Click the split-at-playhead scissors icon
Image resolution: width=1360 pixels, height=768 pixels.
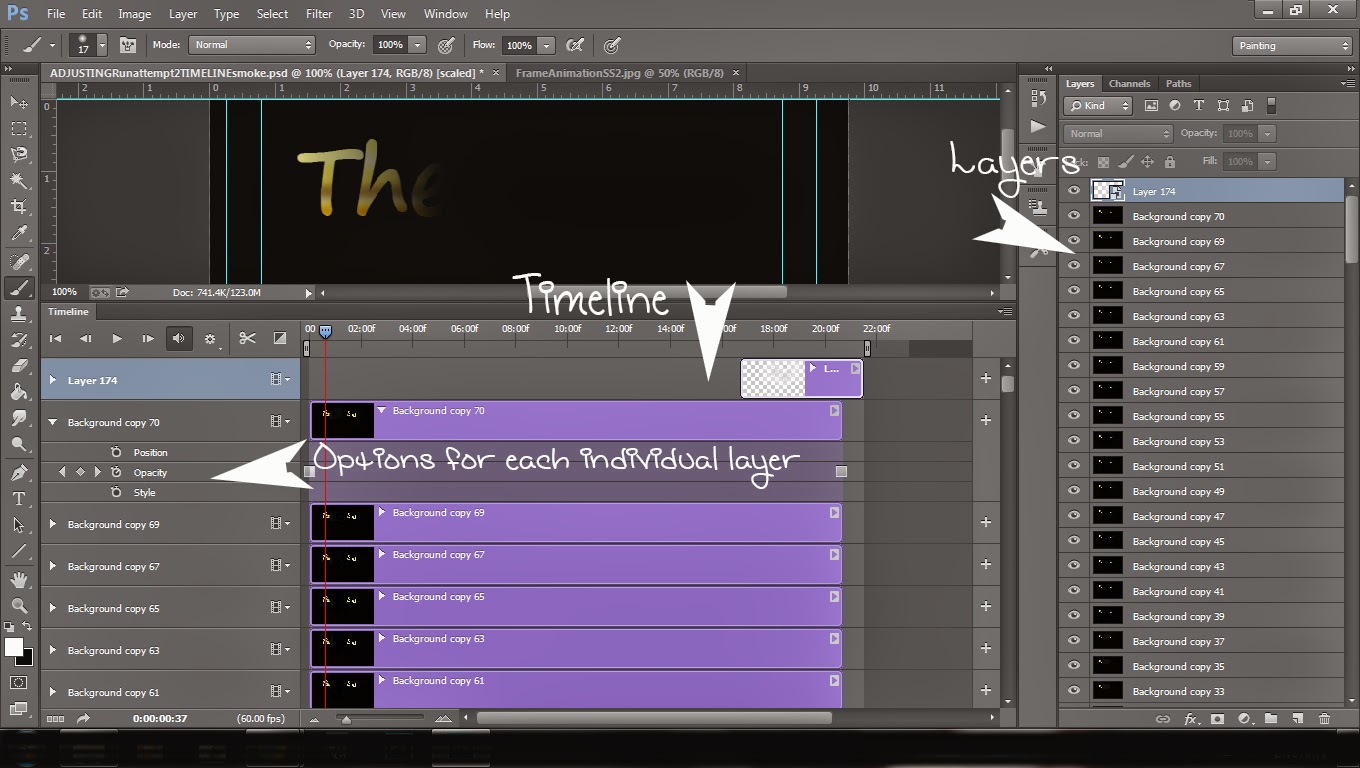[x=247, y=338]
